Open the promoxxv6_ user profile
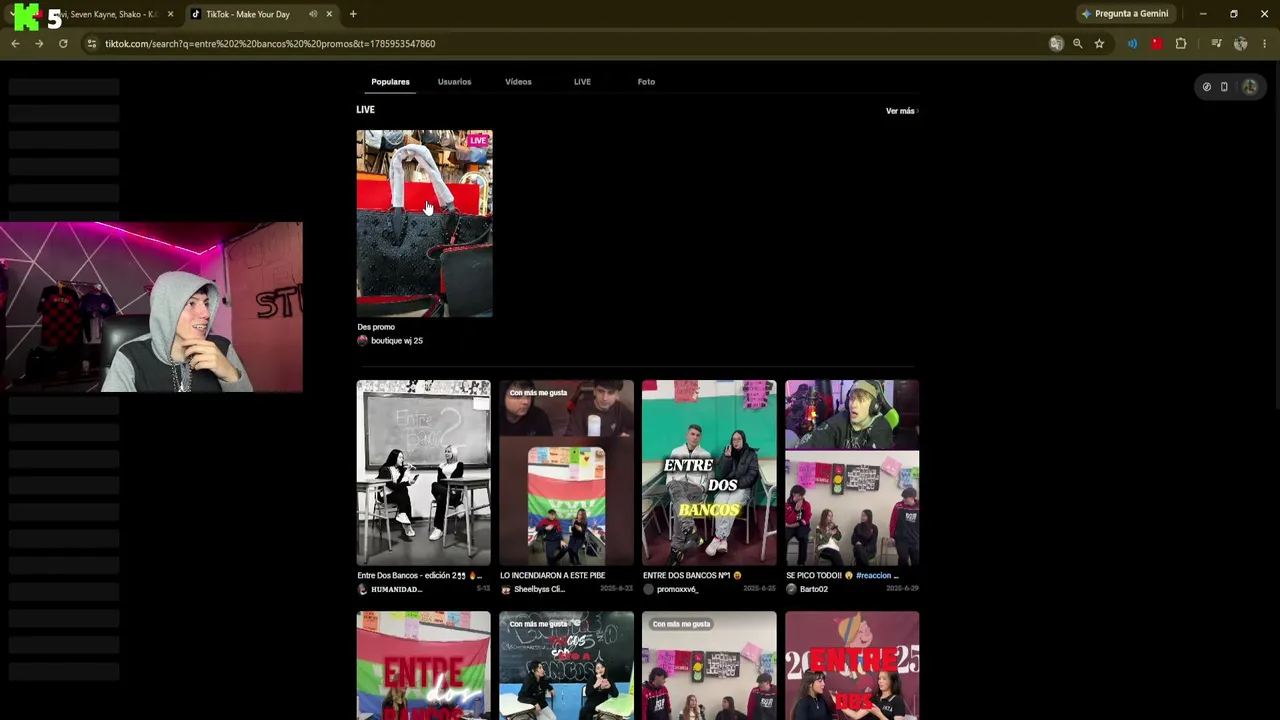 [x=677, y=590]
